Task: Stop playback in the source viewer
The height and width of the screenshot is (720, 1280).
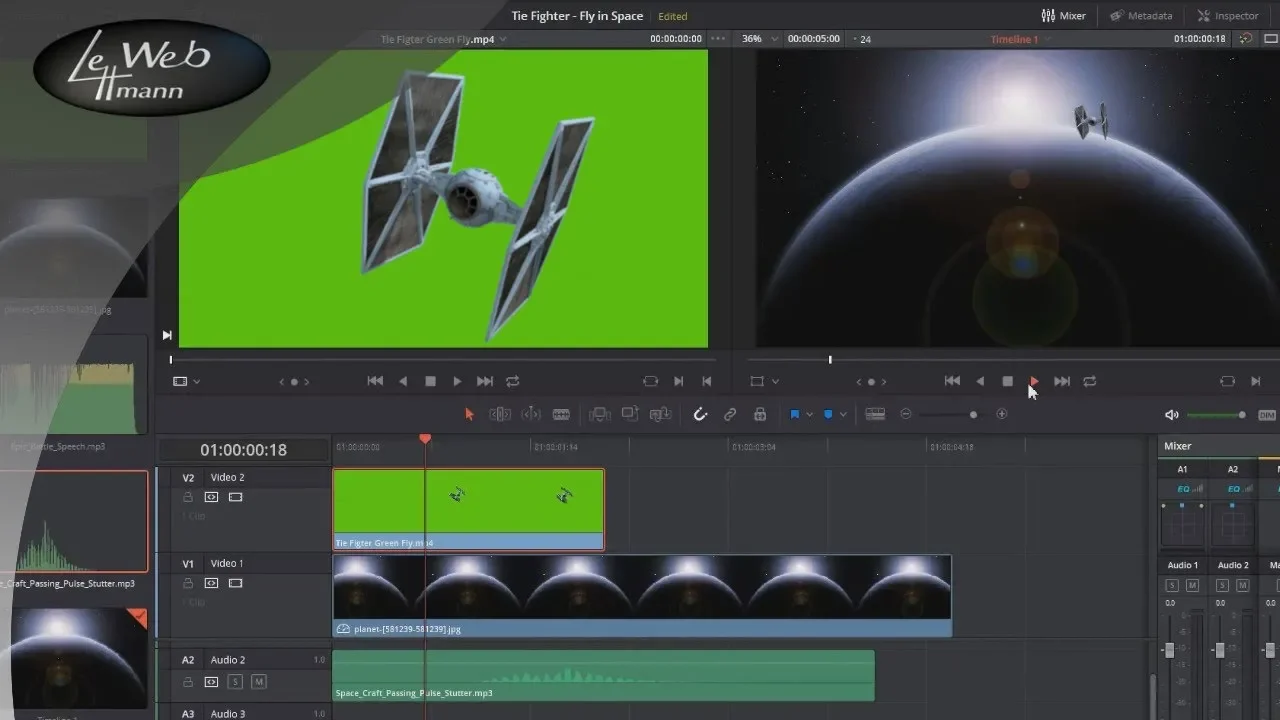Action: (x=430, y=381)
